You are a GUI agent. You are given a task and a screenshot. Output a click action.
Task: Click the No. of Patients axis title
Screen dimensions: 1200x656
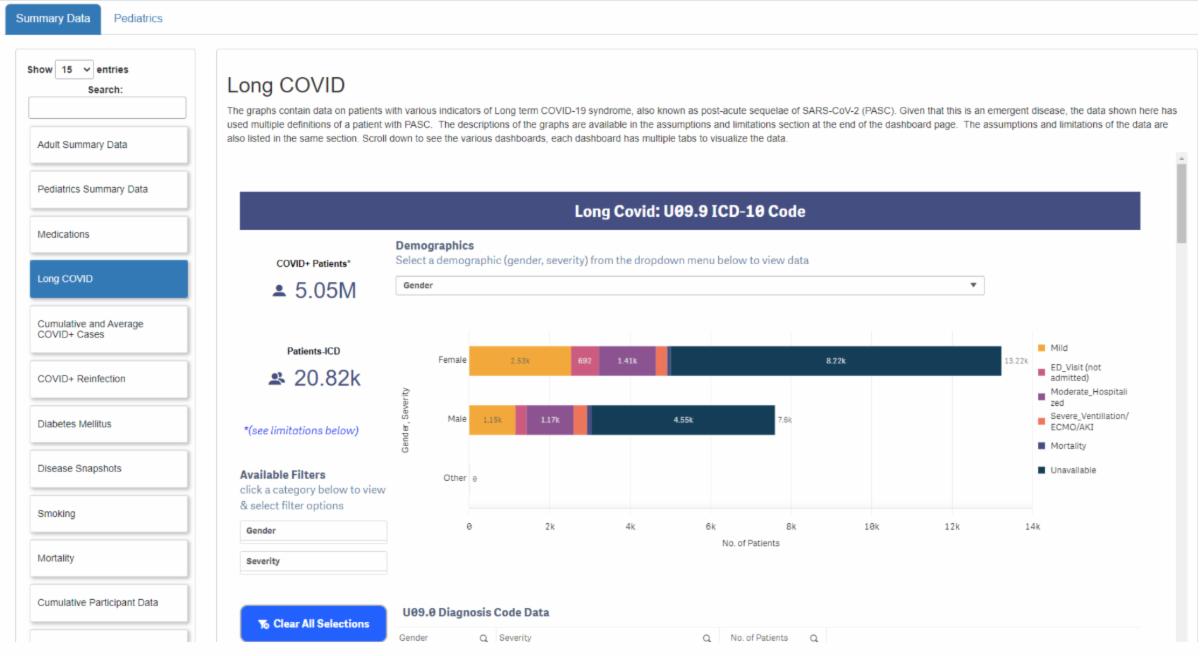point(751,543)
